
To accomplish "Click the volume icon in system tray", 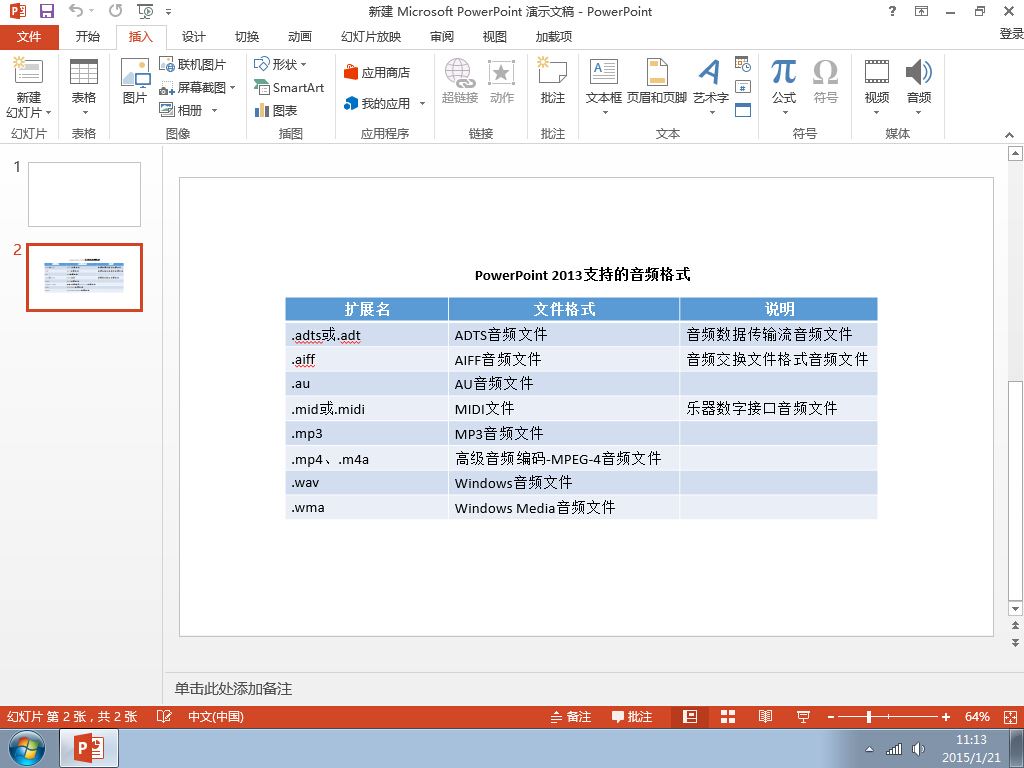I will [918, 749].
